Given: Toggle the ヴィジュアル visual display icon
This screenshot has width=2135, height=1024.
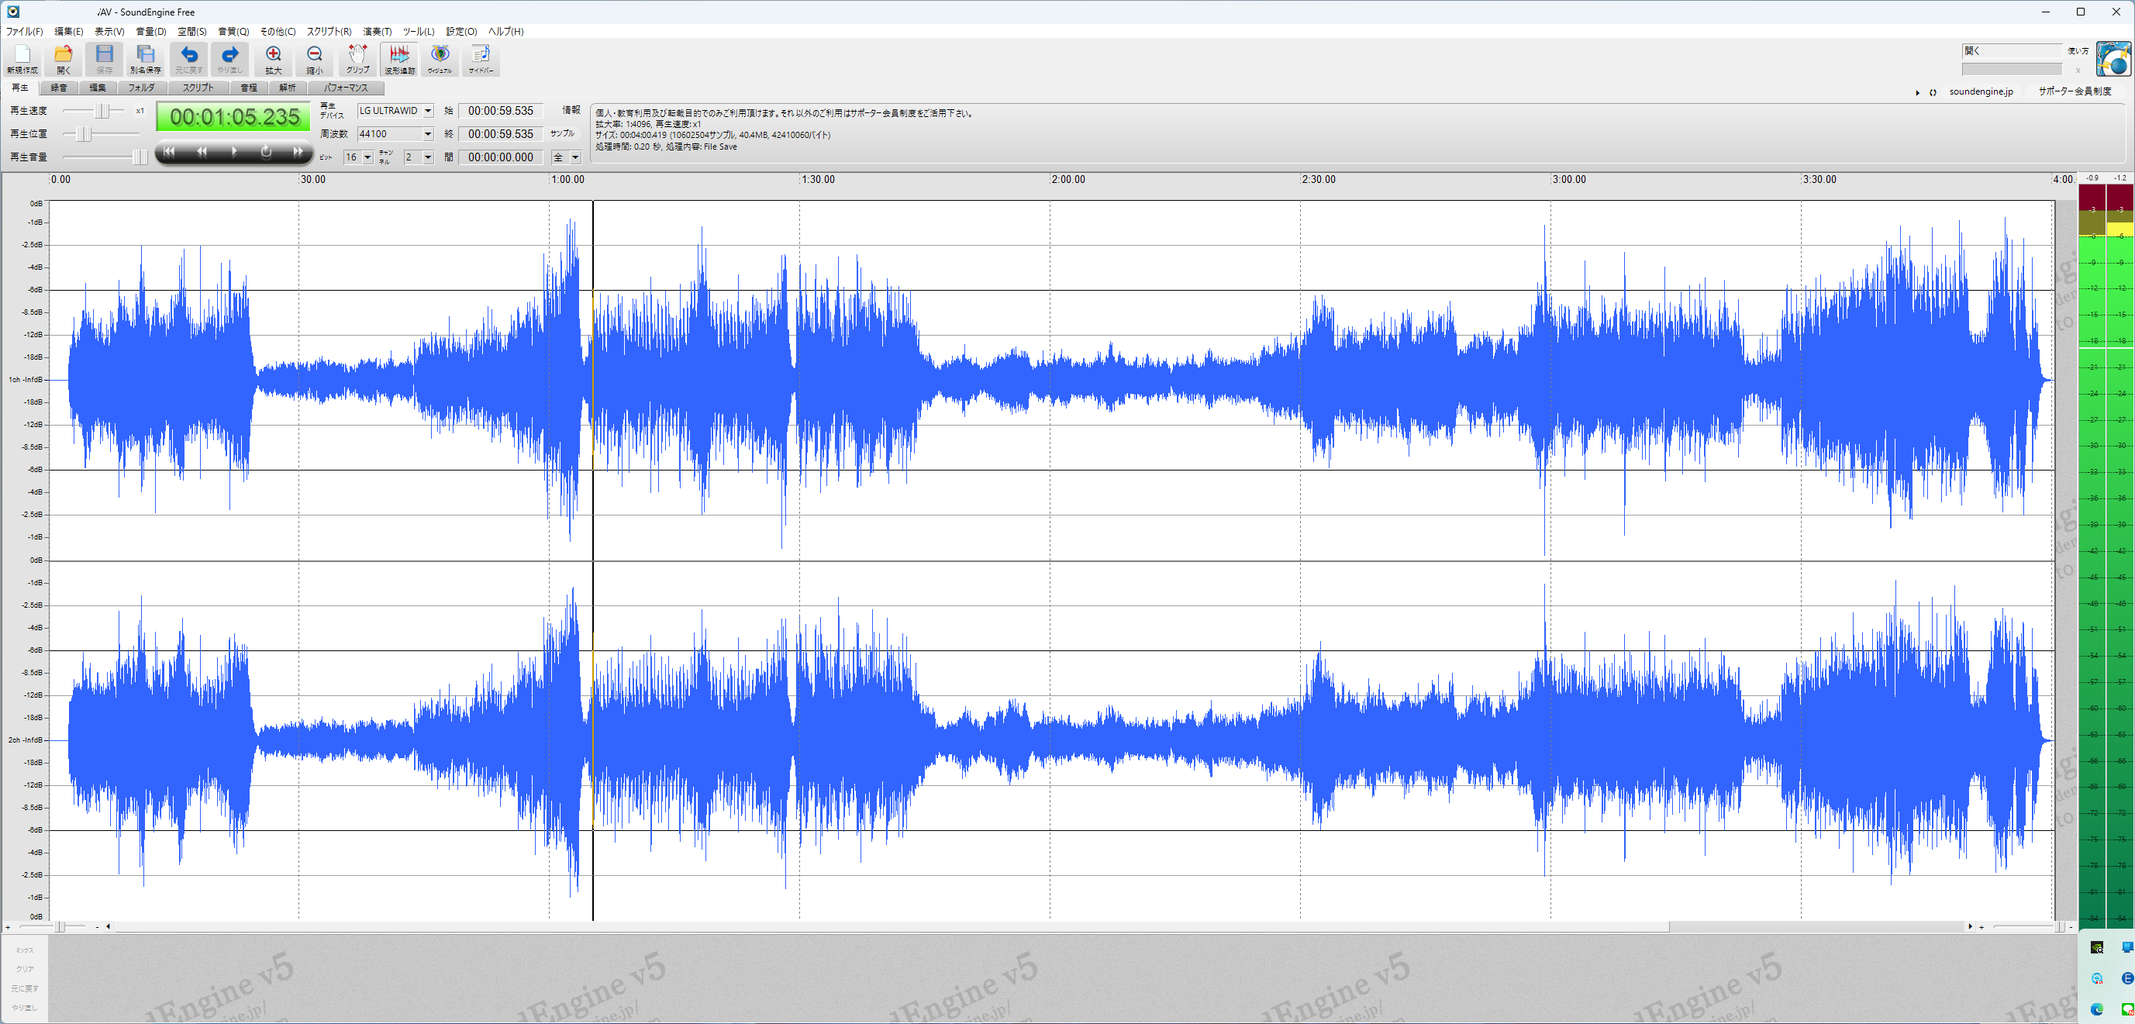Looking at the screenshot, I should point(440,59).
